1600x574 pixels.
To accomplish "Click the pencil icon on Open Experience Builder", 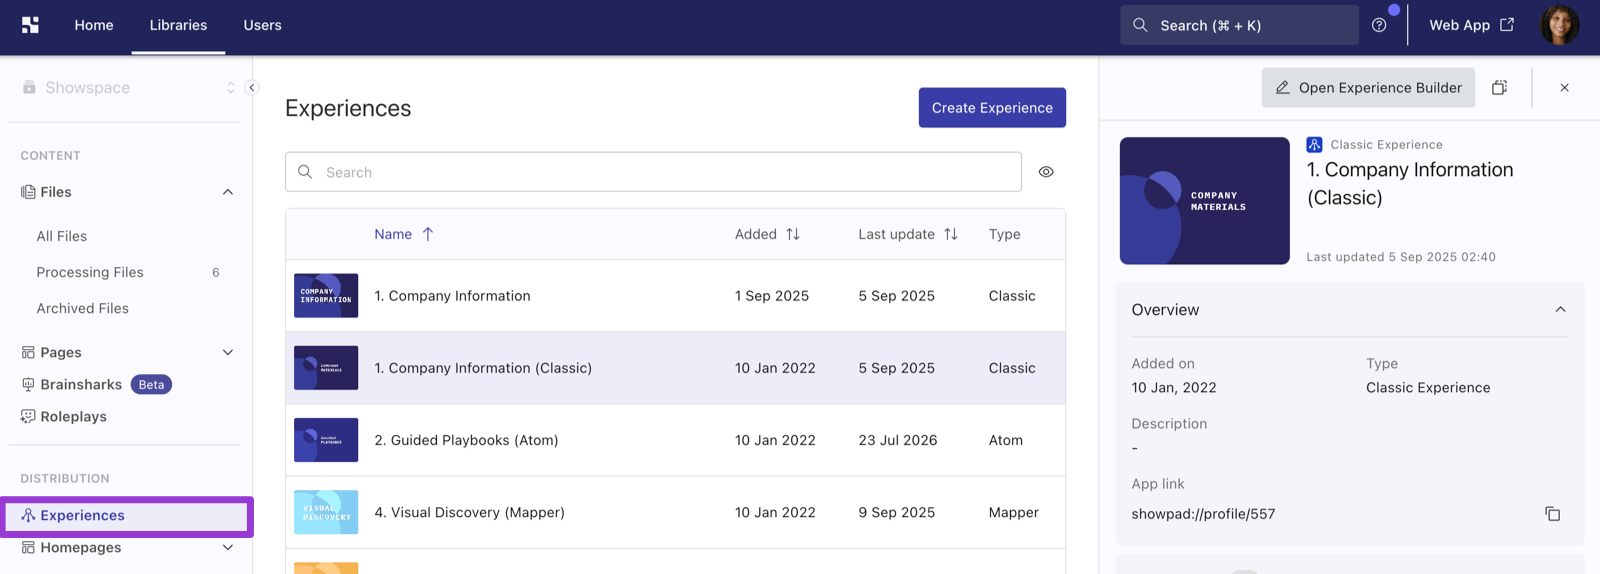I will [x=1282, y=88].
